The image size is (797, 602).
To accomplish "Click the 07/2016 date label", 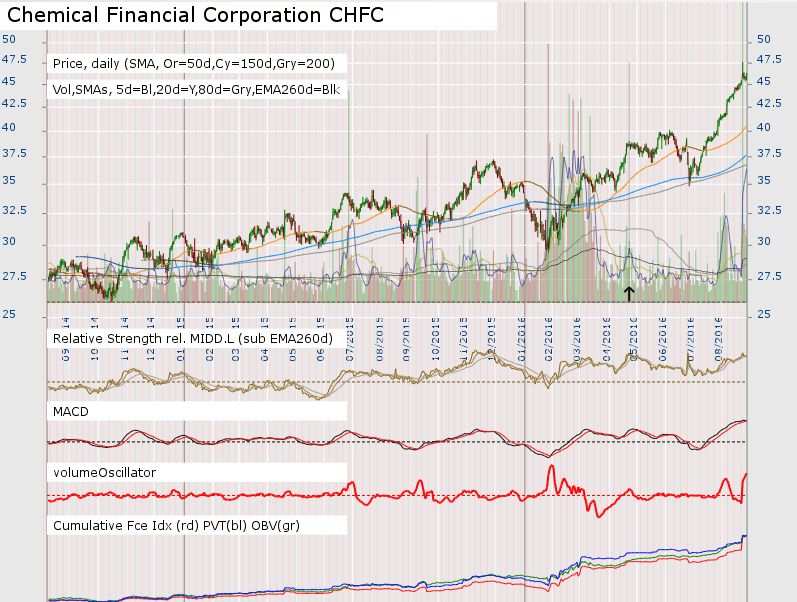I will point(690,339).
